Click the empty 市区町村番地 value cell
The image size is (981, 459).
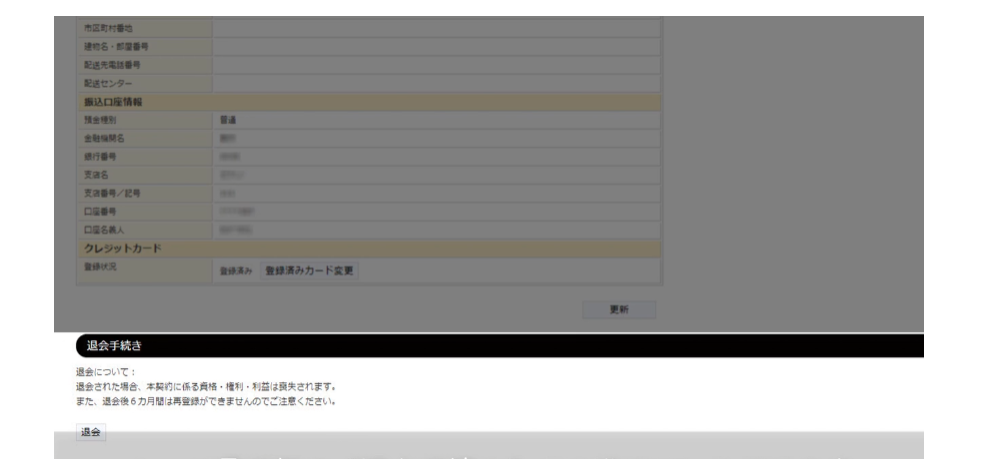436,28
